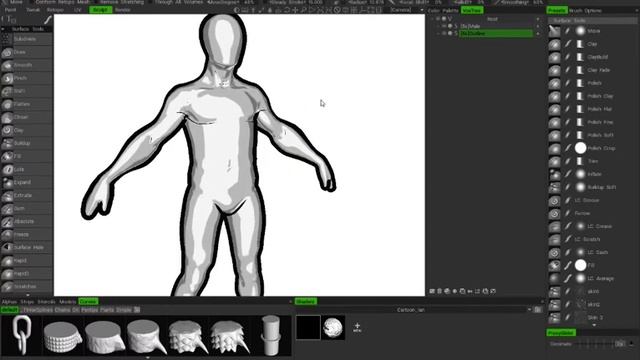This screenshot has height=360, width=640.
Task: Open the Retopo room tab
Action: click(55, 10)
